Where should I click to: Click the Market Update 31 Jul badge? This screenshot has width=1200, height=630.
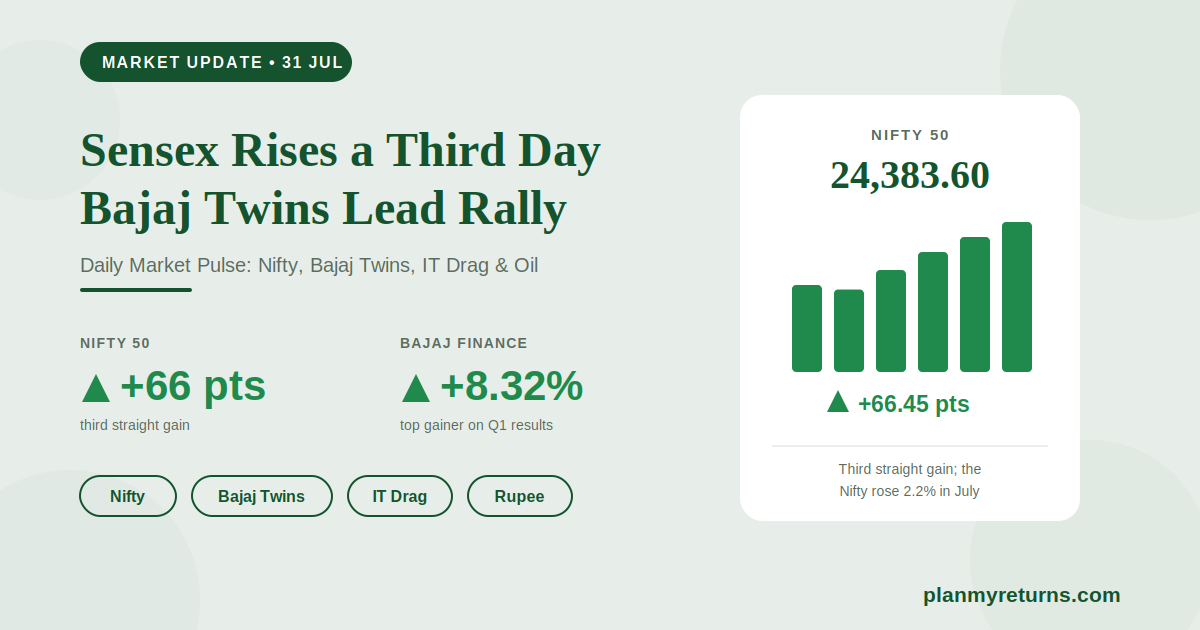point(216,62)
